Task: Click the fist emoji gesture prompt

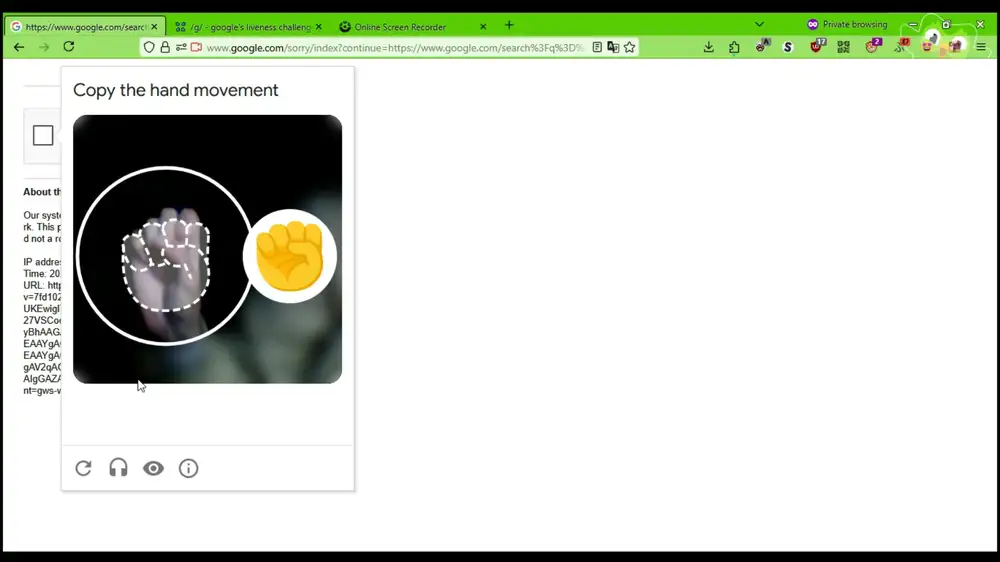Action: 290,256
